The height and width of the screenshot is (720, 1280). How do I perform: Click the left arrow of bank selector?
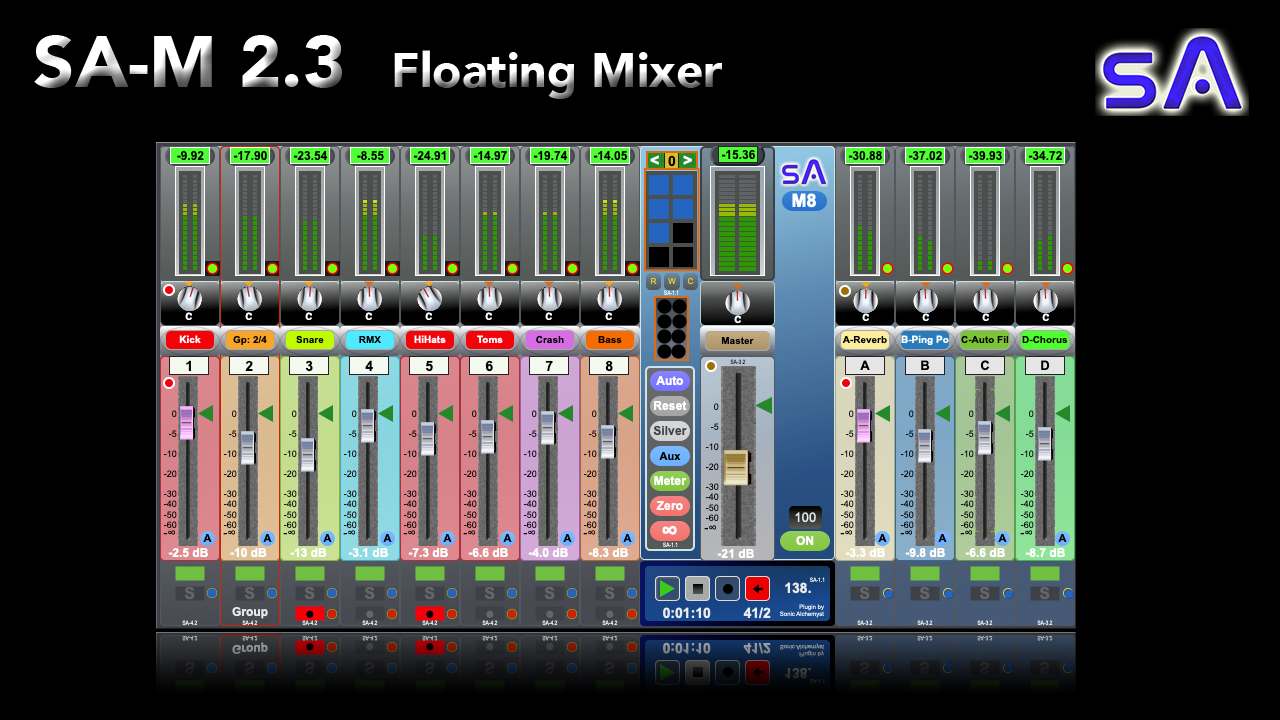tap(654, 160)
